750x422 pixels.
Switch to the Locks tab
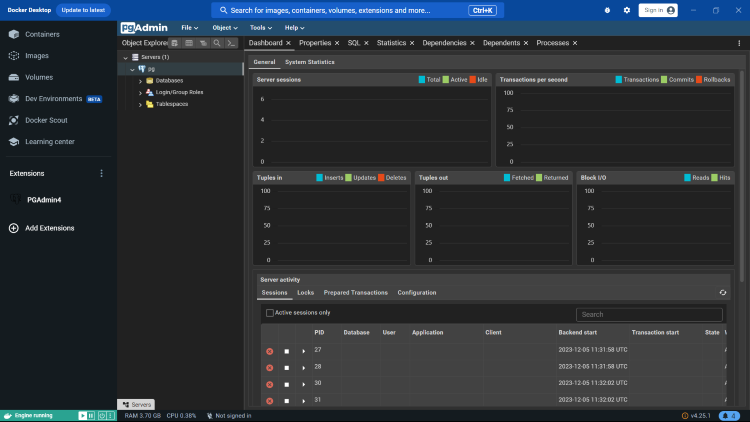pyautogui.click(x=305, y=293)
